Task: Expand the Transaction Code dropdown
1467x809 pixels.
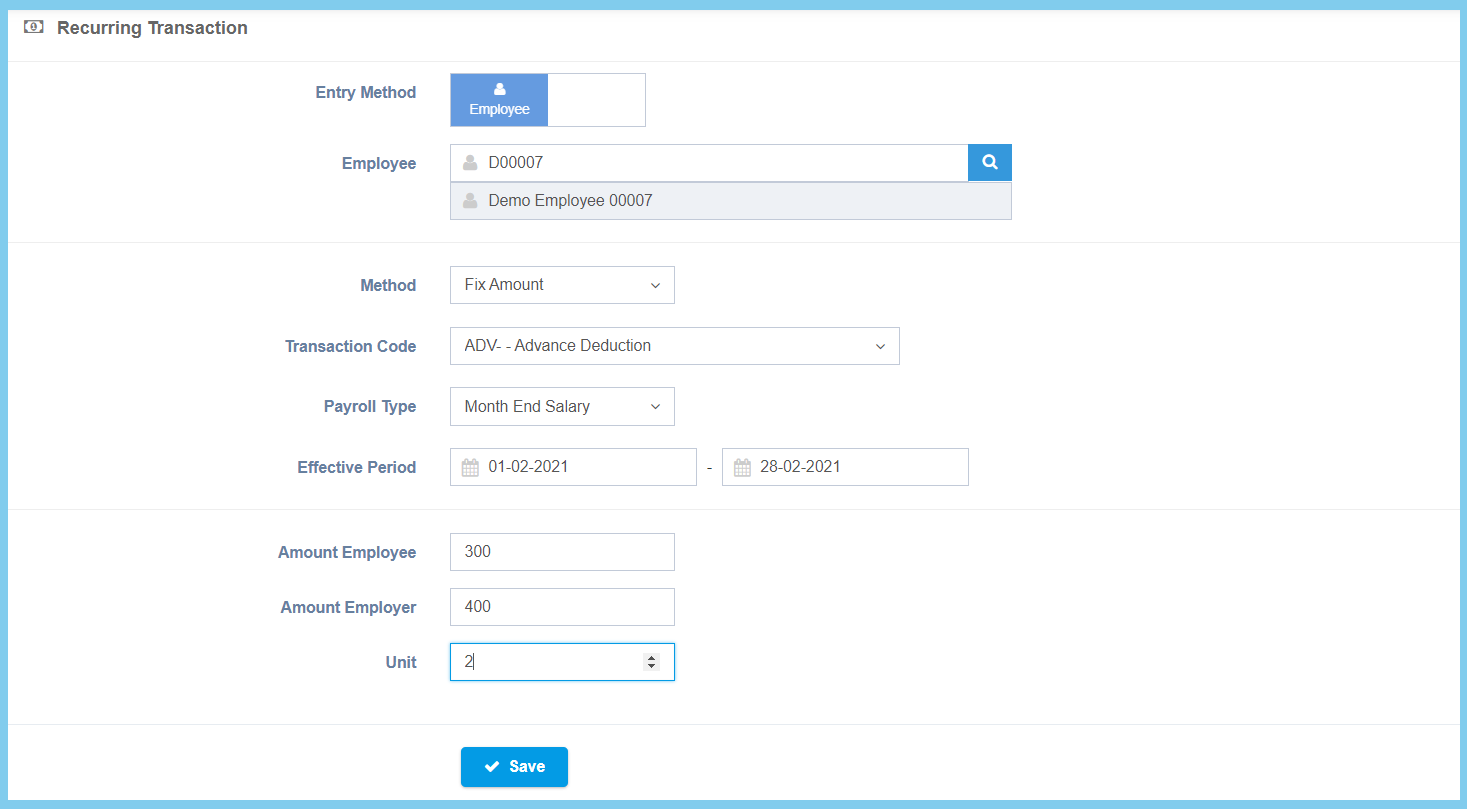Action: 674,346
